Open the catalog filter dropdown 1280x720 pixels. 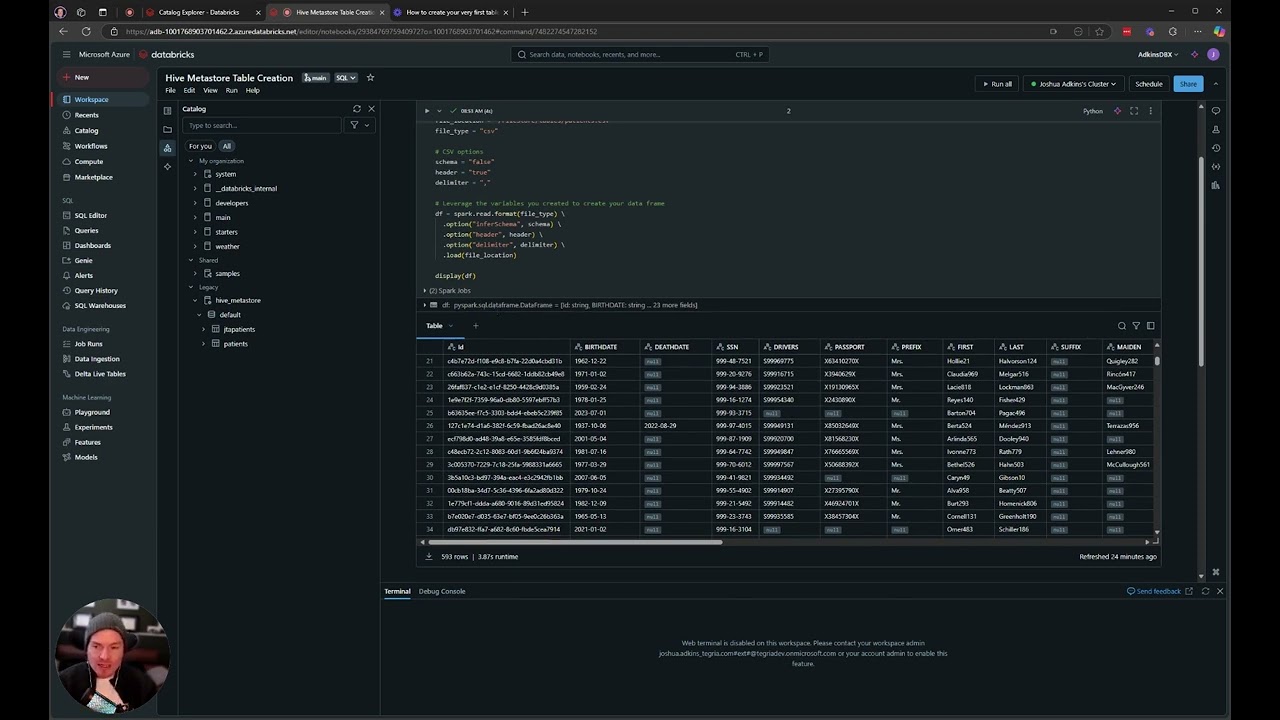(359, 125)
